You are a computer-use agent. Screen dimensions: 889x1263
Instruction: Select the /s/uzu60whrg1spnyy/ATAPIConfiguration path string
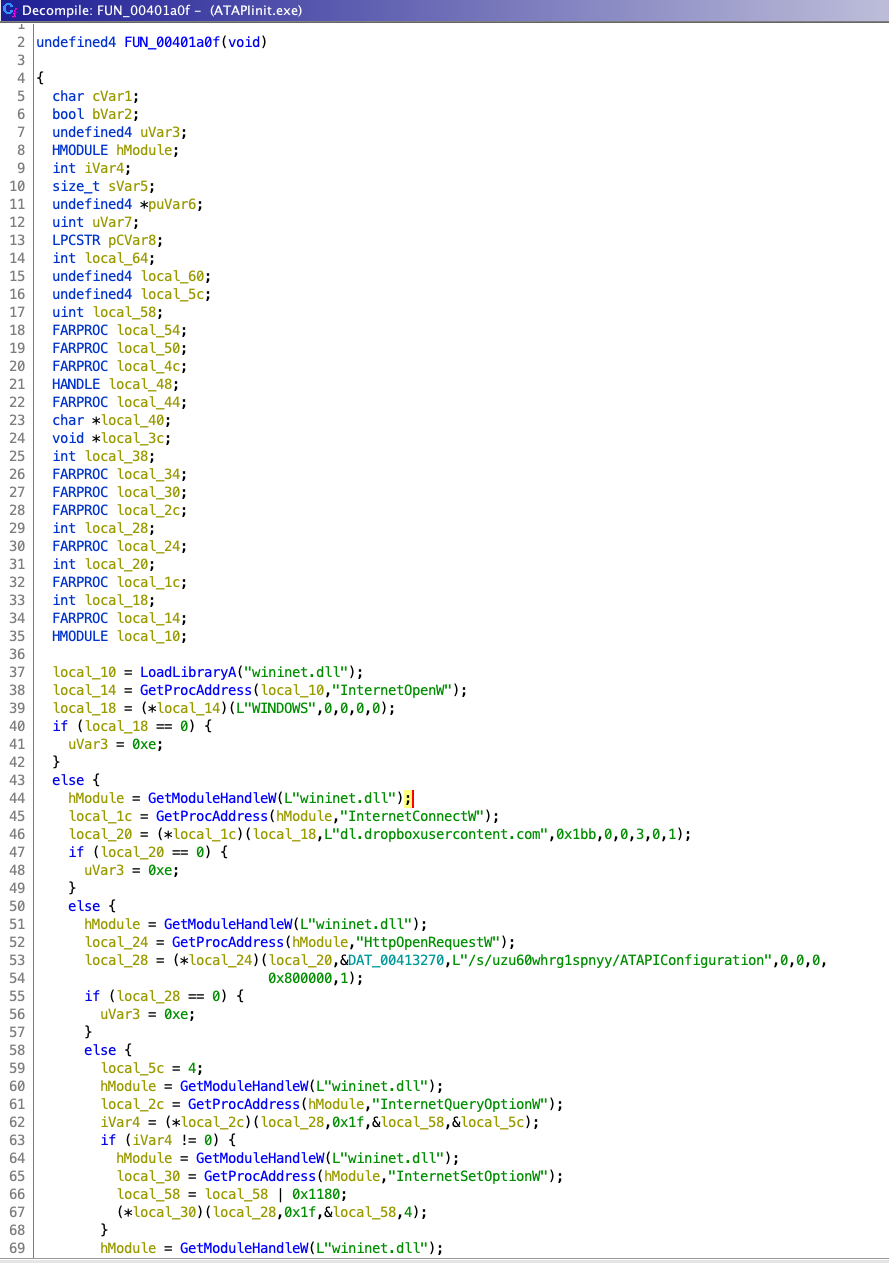[x=612, y=960]
